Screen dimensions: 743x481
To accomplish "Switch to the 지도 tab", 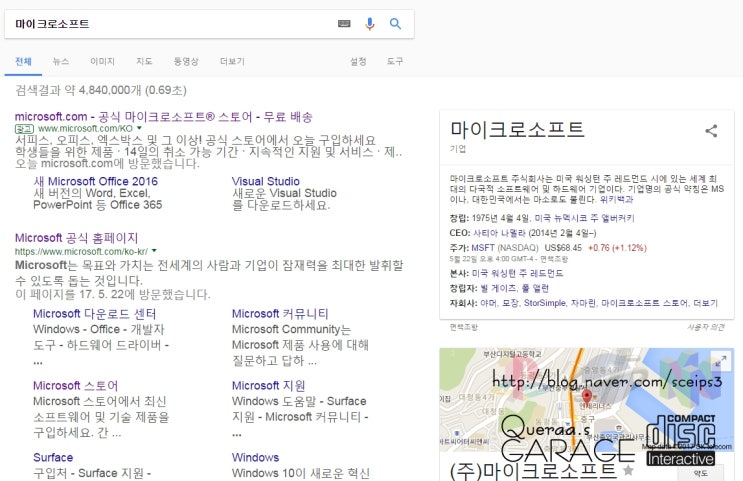I will tap(144, 62).
